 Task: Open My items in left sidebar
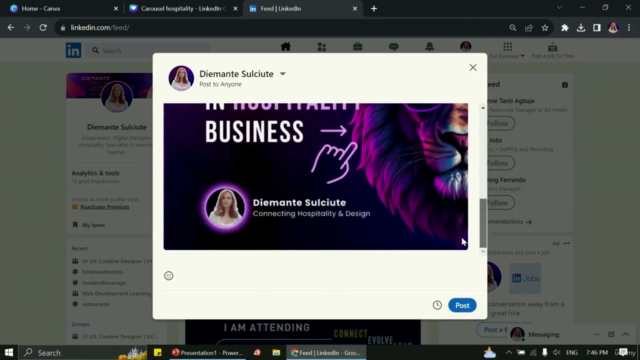[93, 225]
